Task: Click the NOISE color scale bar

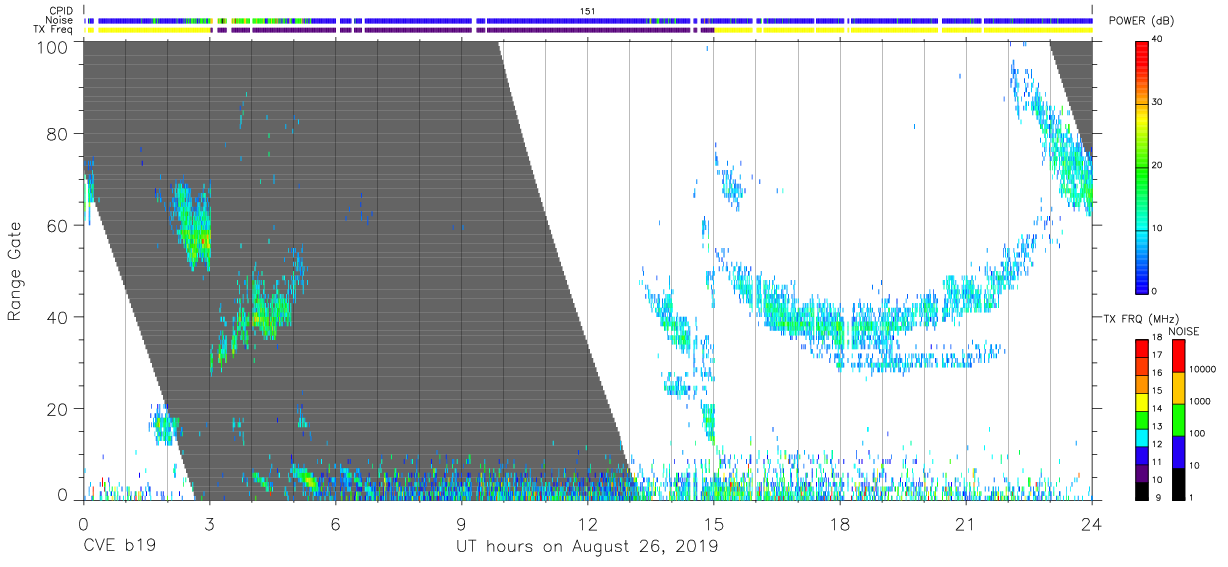Action: (x=1178, y=419)
